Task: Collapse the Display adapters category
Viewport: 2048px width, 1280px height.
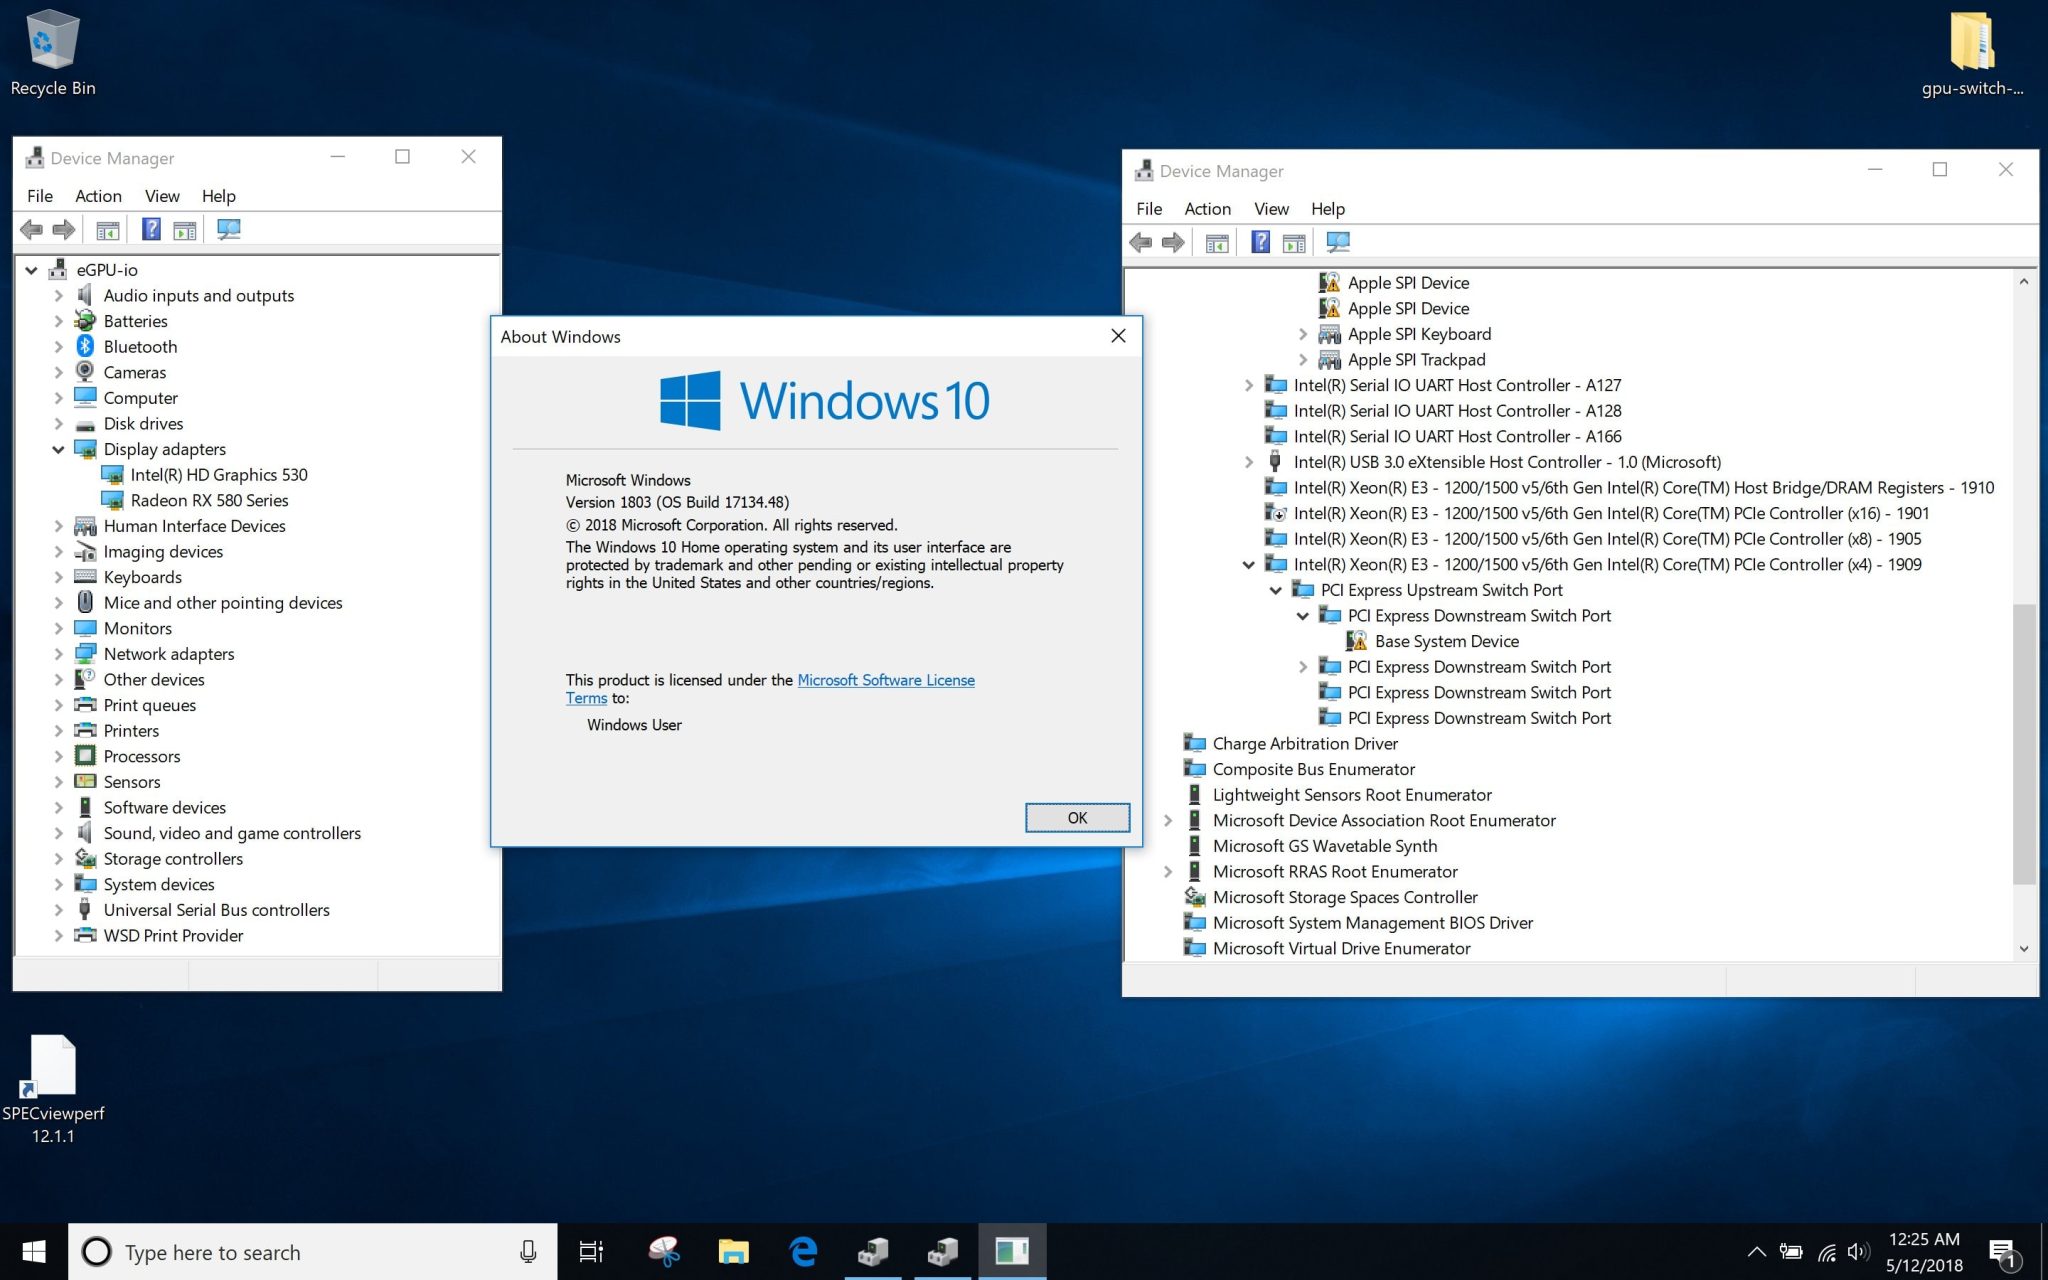Action: [58, 450]
